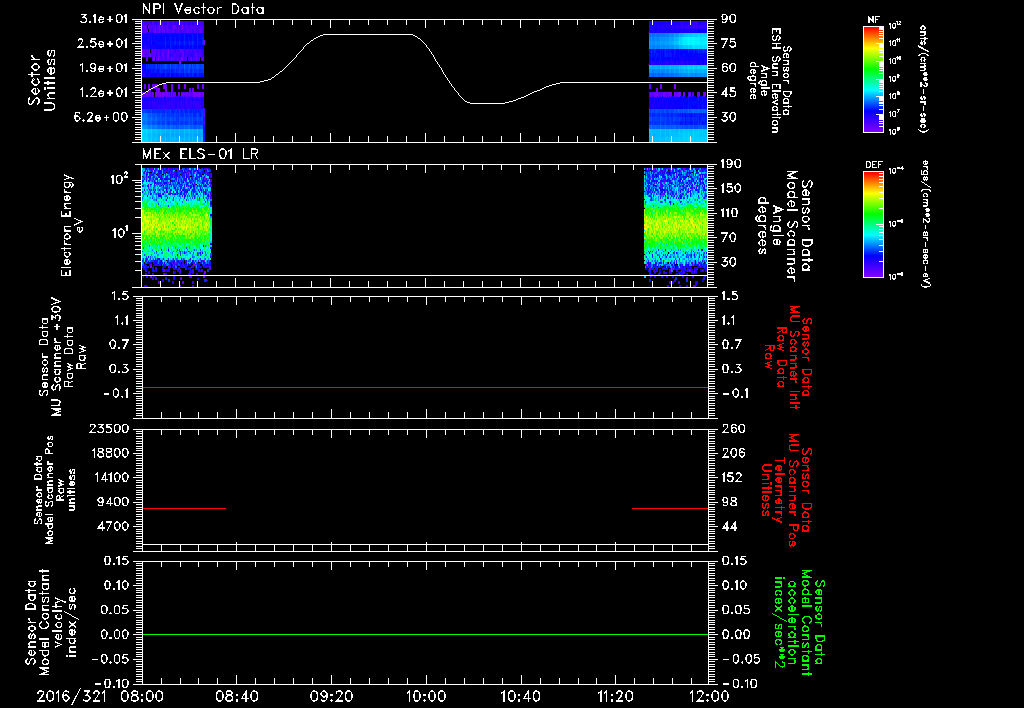
Task: Click the Model Scanner Angle degrees axis title
Action: [784, 226]
